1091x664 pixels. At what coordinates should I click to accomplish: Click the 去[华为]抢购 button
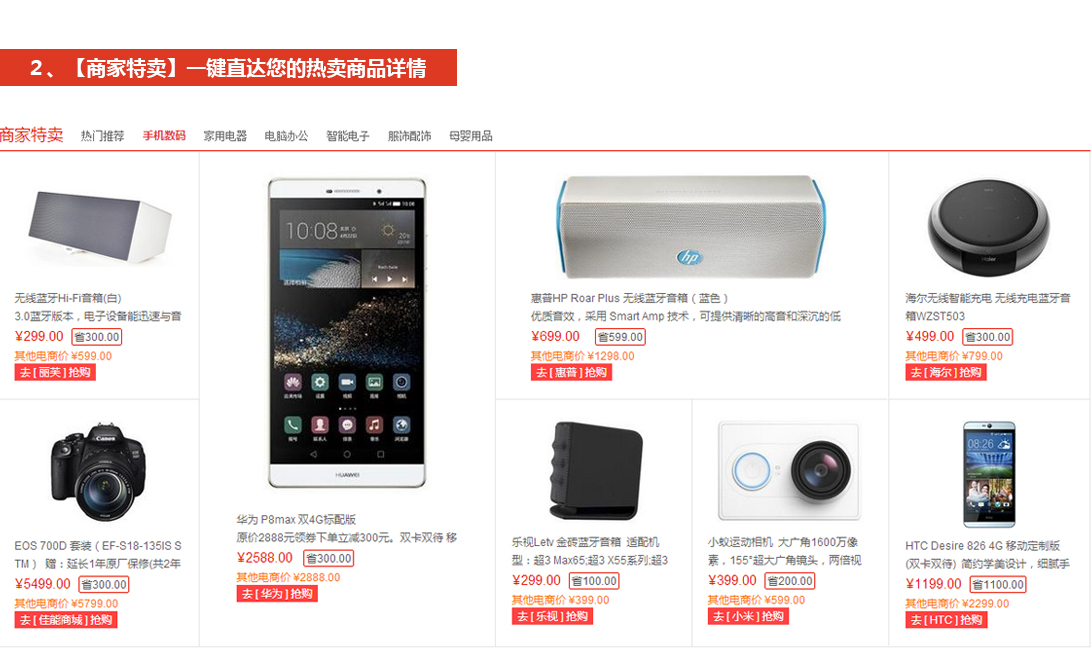coord(277,594)
